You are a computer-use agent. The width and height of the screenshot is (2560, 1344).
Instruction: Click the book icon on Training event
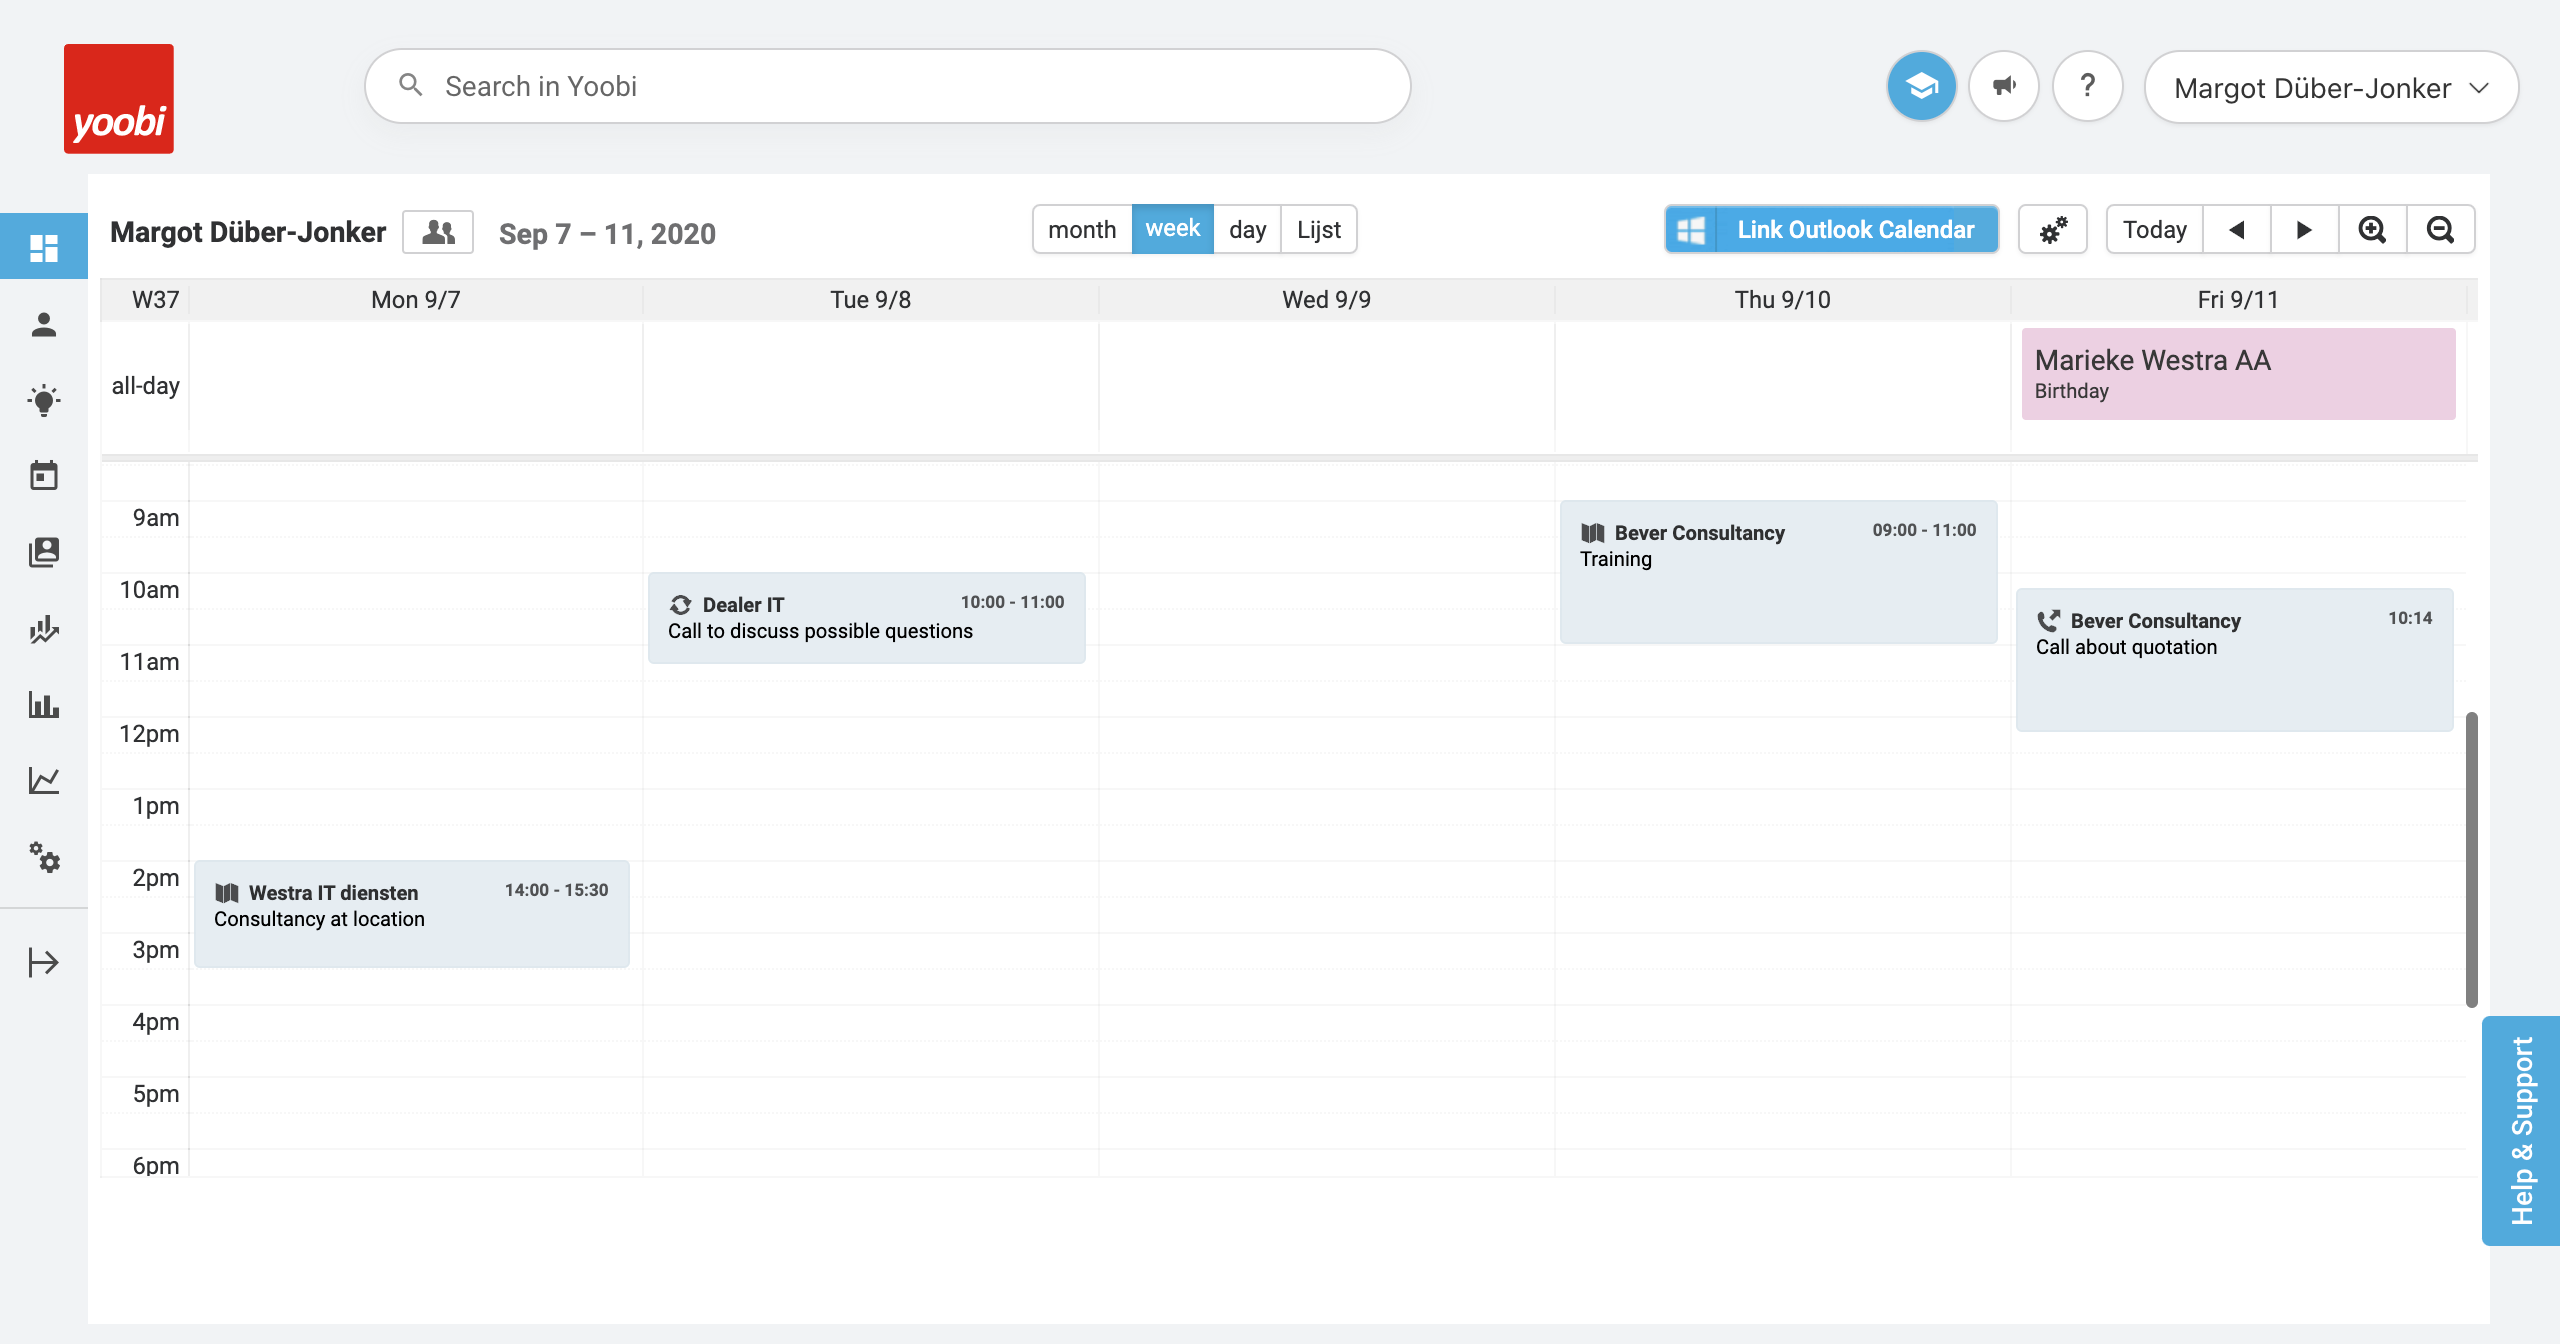1593,533
